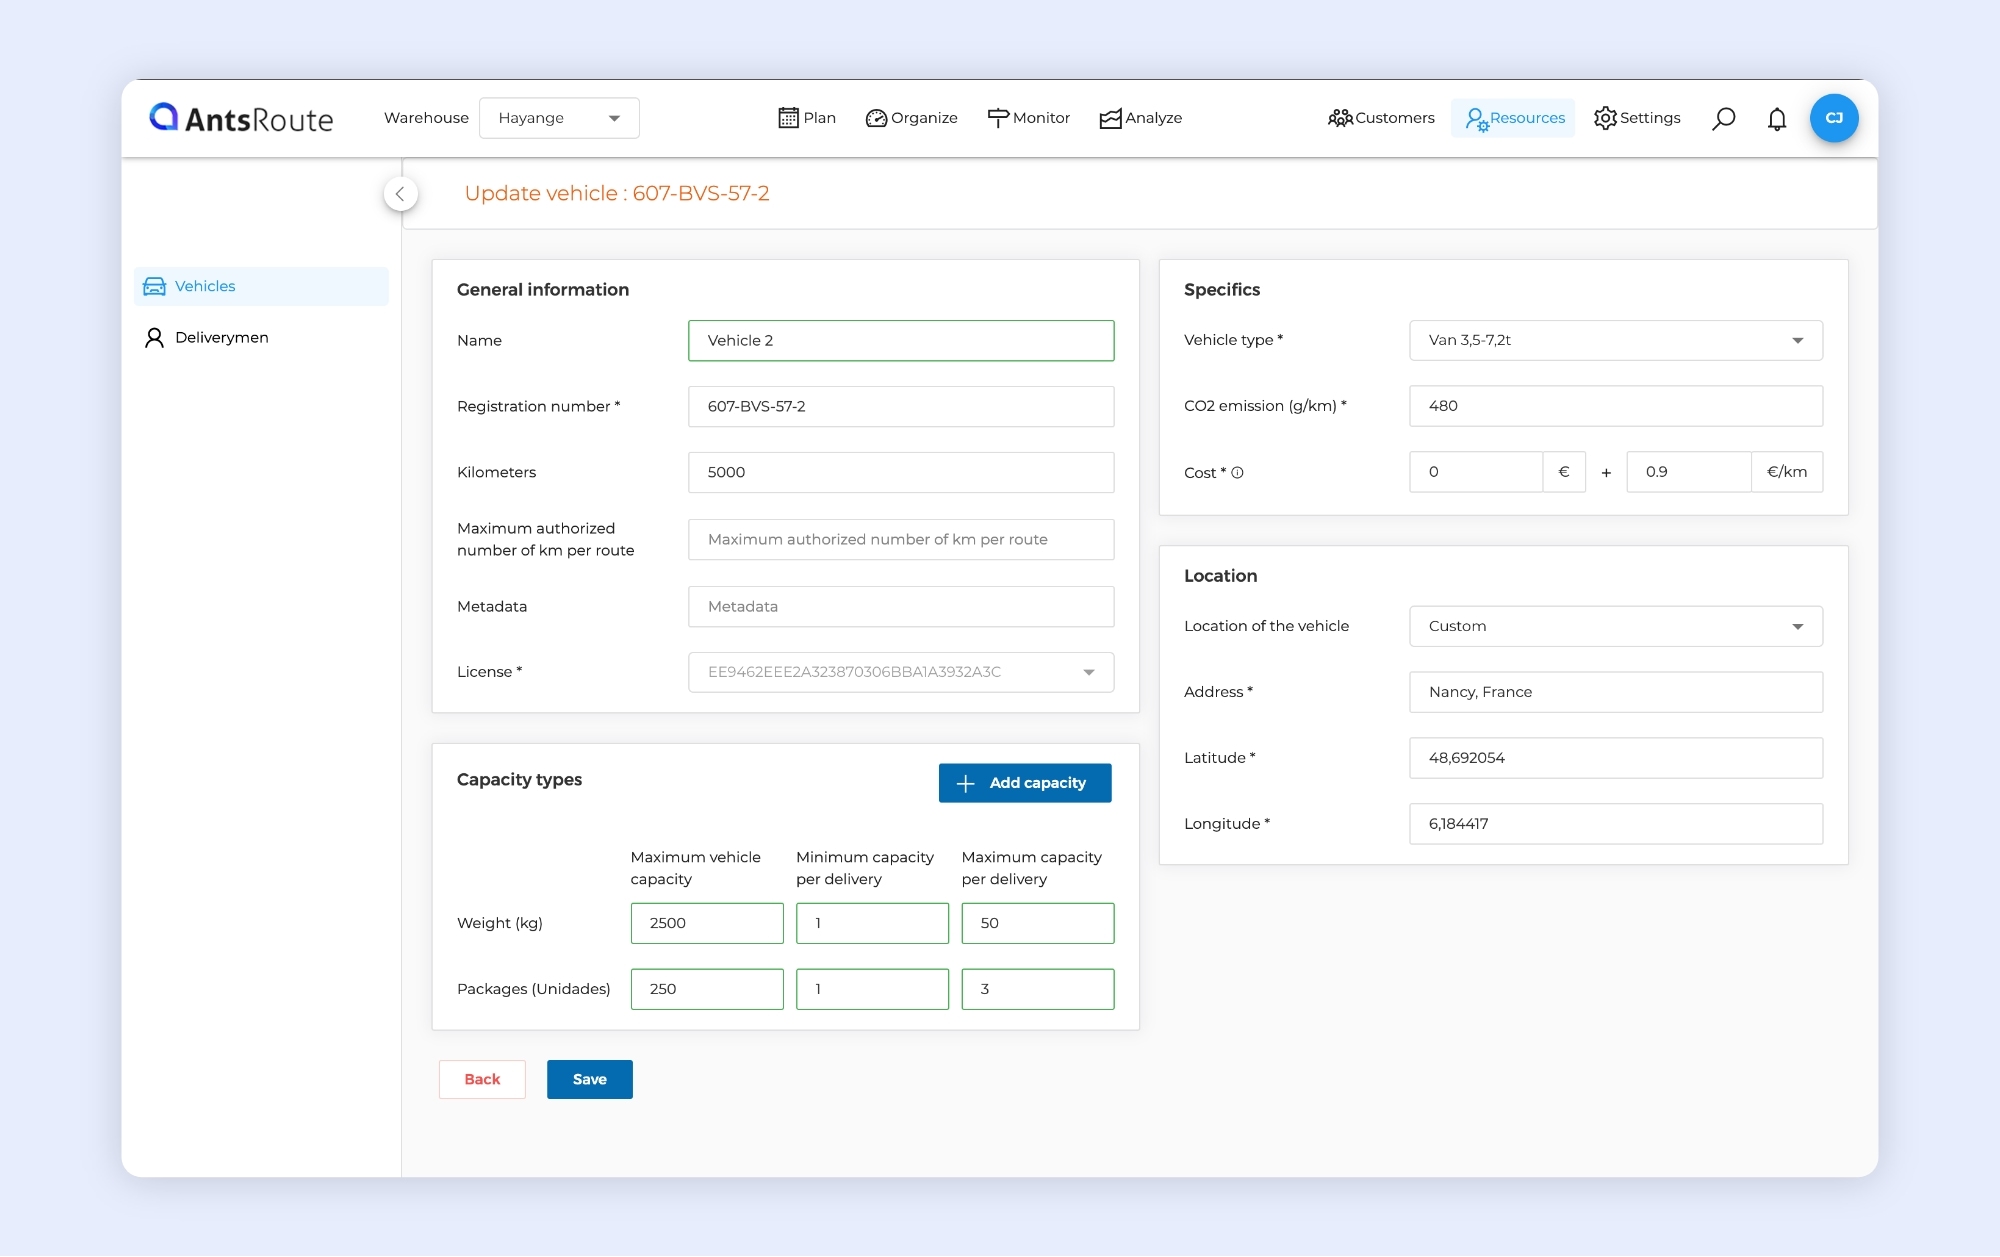Collapse sidebar with the chevron arrow
Viewport: 2000px width, 1257px height.
pyautogui.click(x=400, y=194)
